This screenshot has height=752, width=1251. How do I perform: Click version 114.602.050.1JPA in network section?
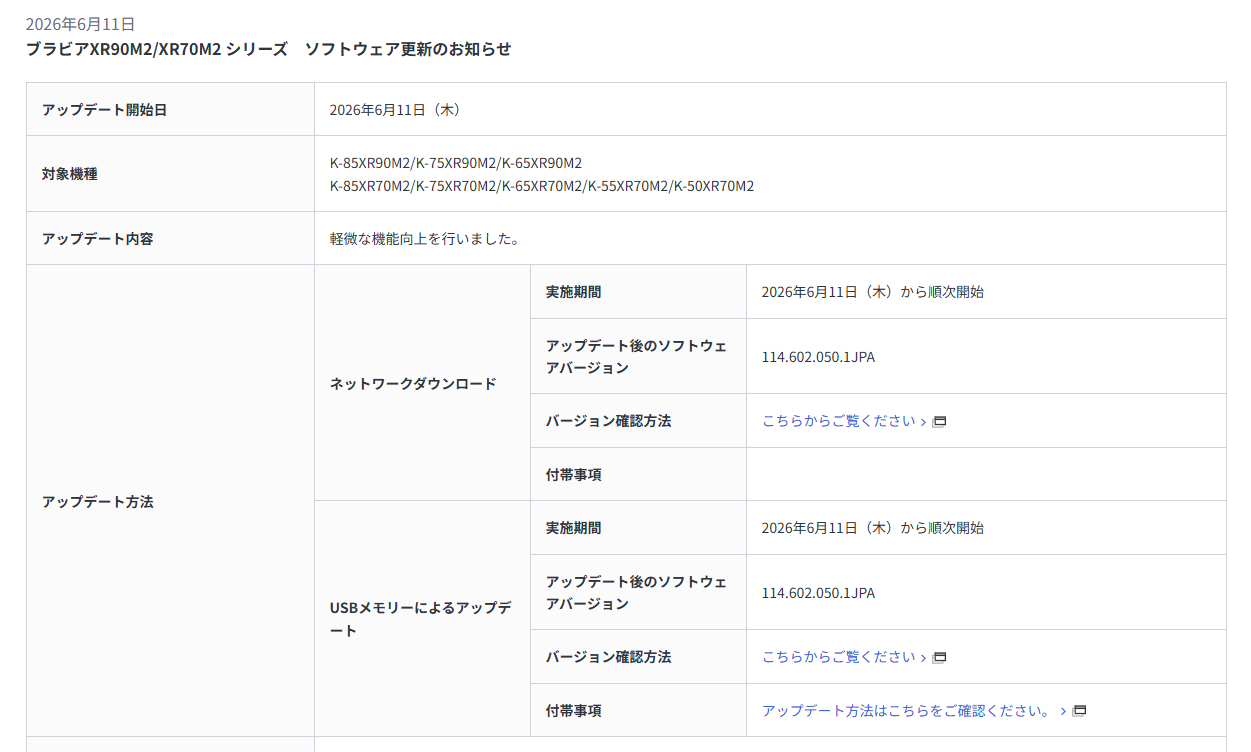[x=818, y=357]
